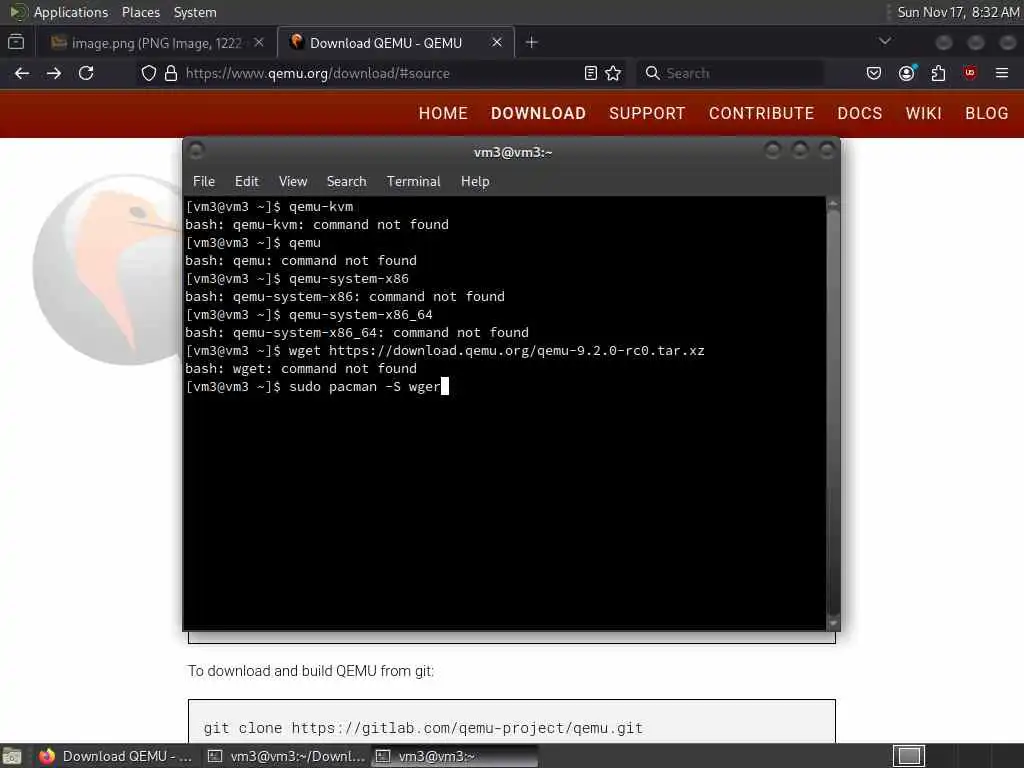Click the terminal window menu icon in titlebar
The width and height of the screenshot is (1024, 768).
(196, 152)
